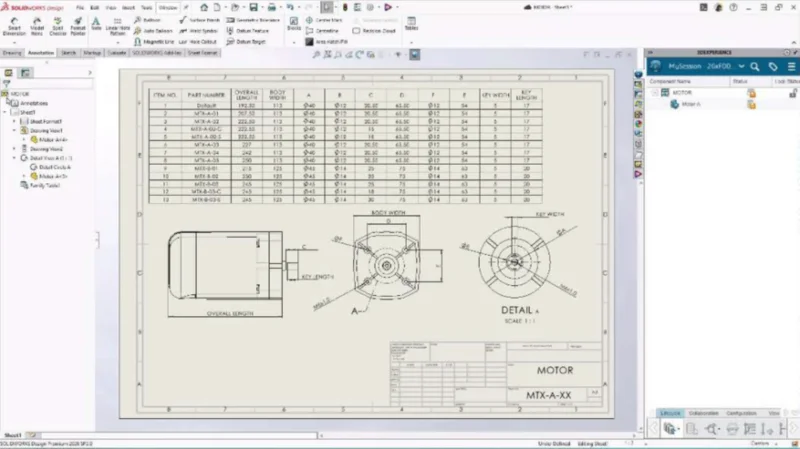Open the Tools menu

[146, 8]
